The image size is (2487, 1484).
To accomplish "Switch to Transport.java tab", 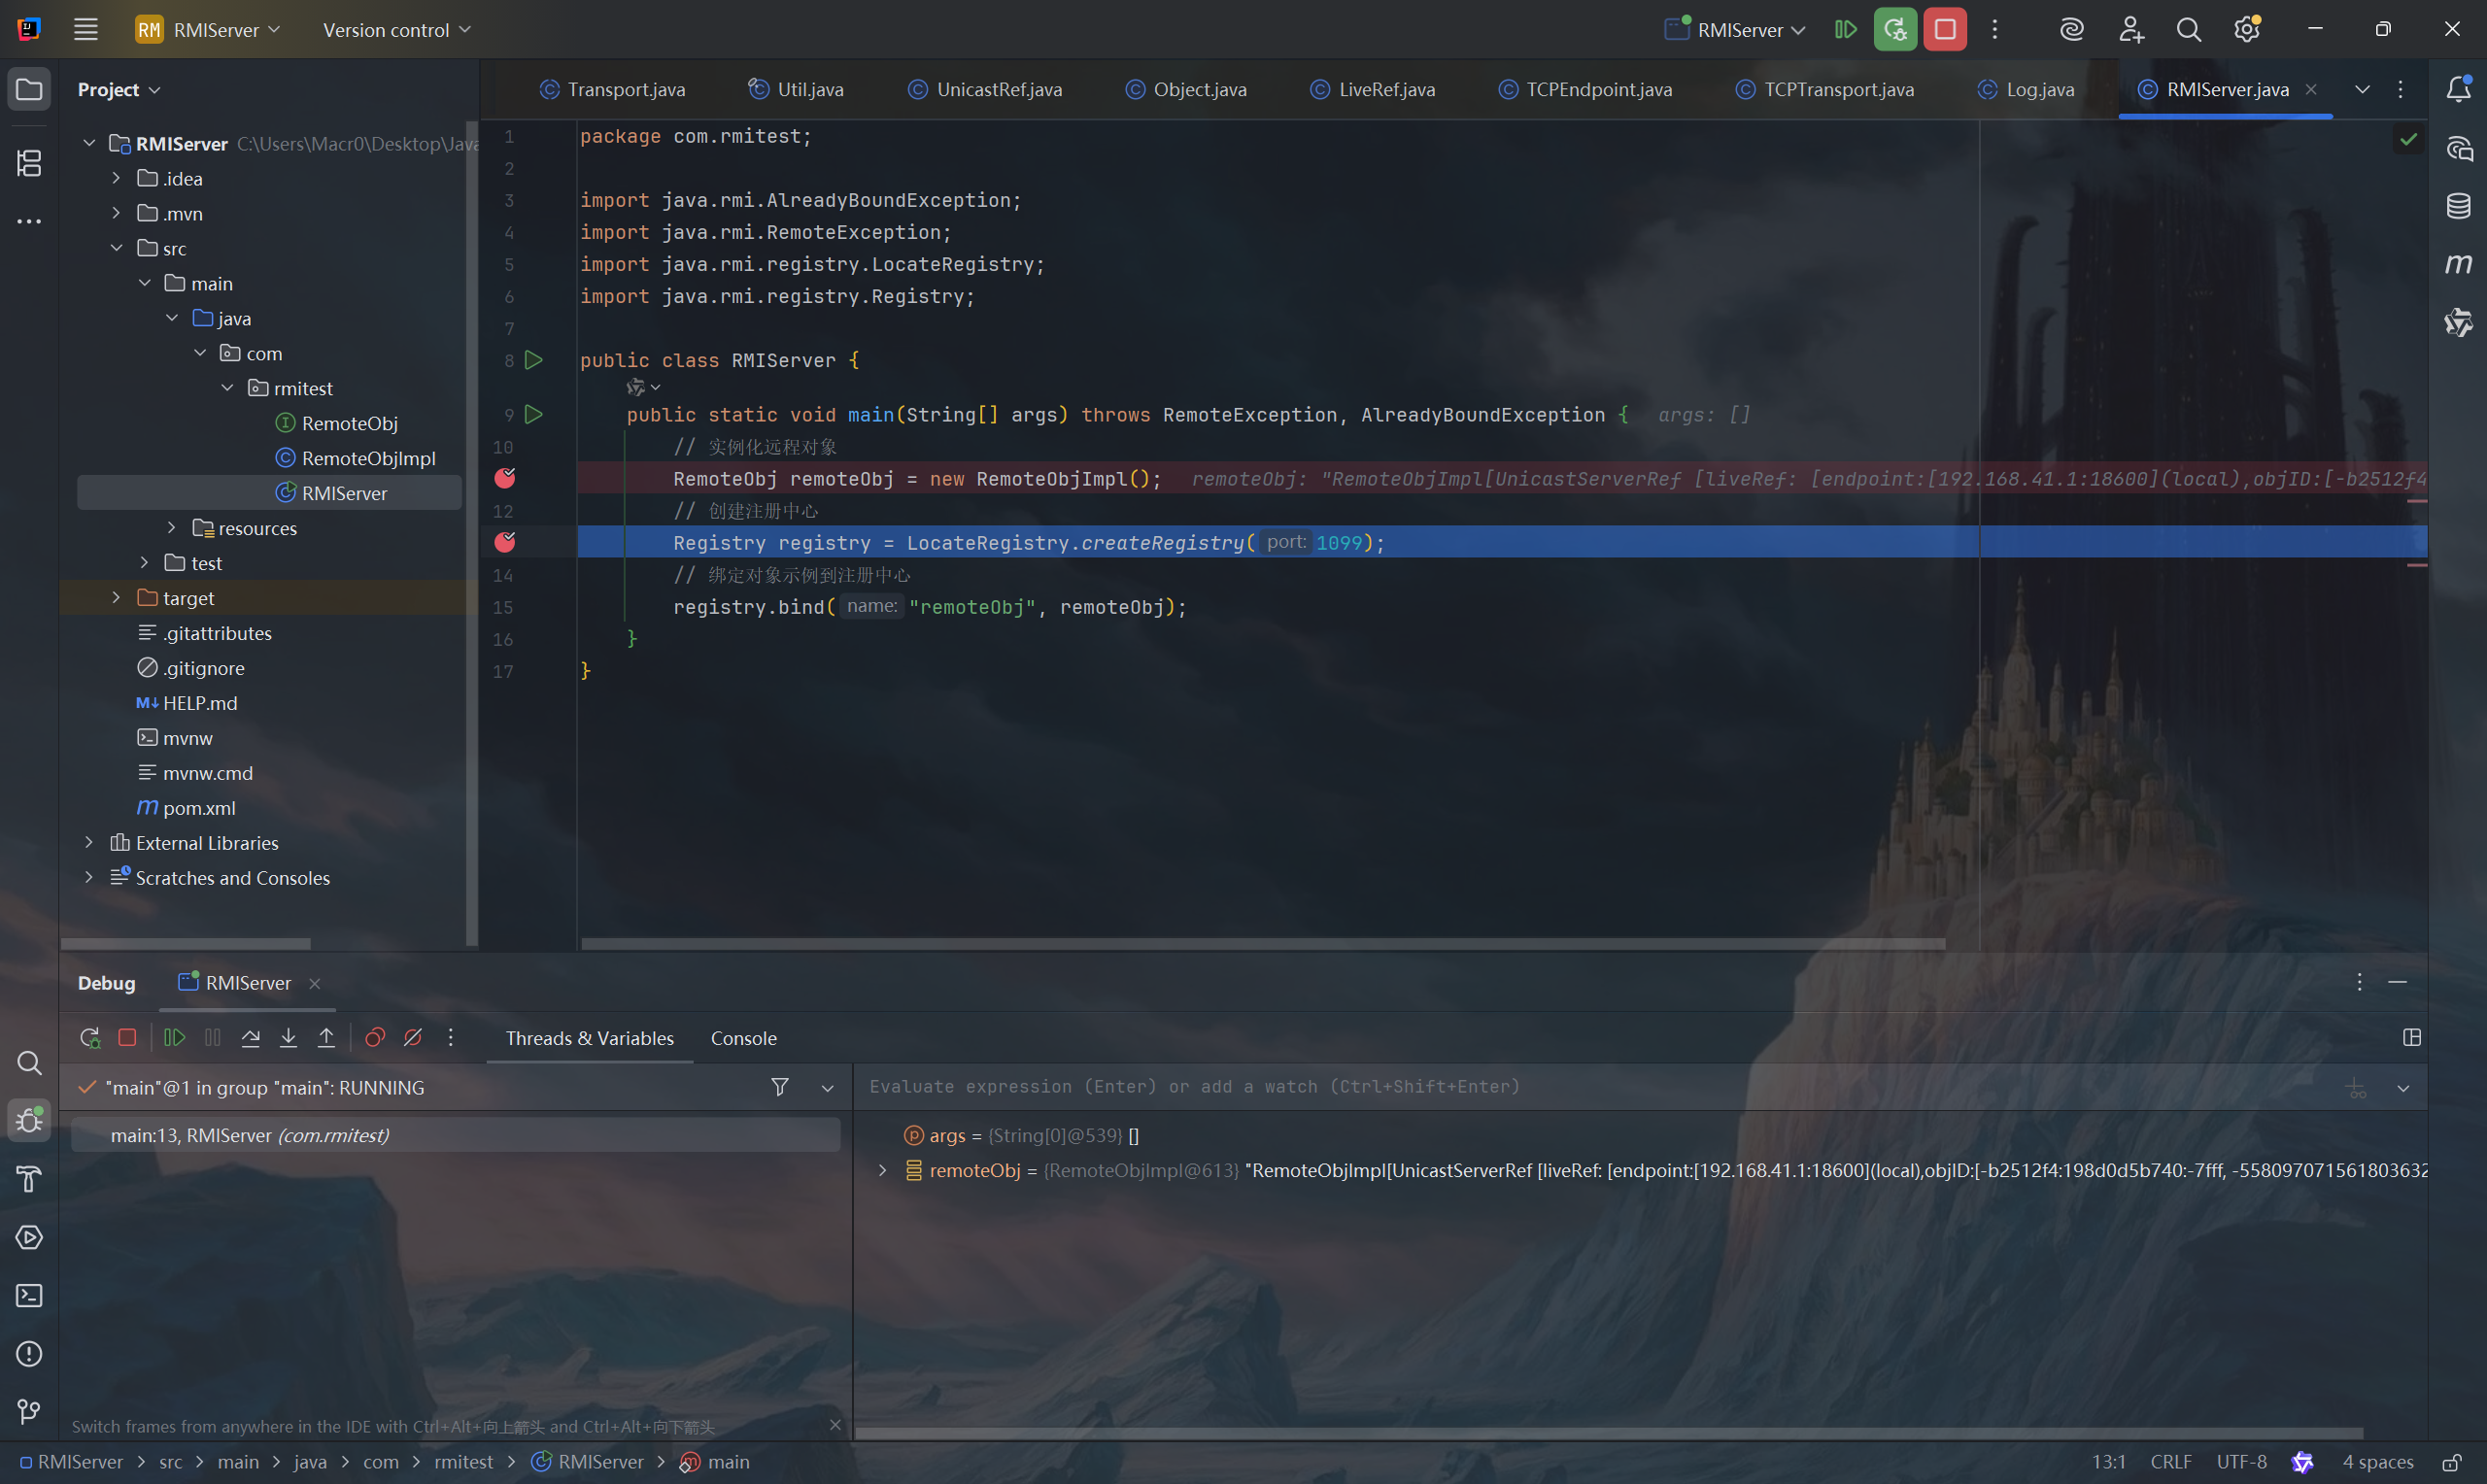I will pyautogui.click(x=612, y=89).
